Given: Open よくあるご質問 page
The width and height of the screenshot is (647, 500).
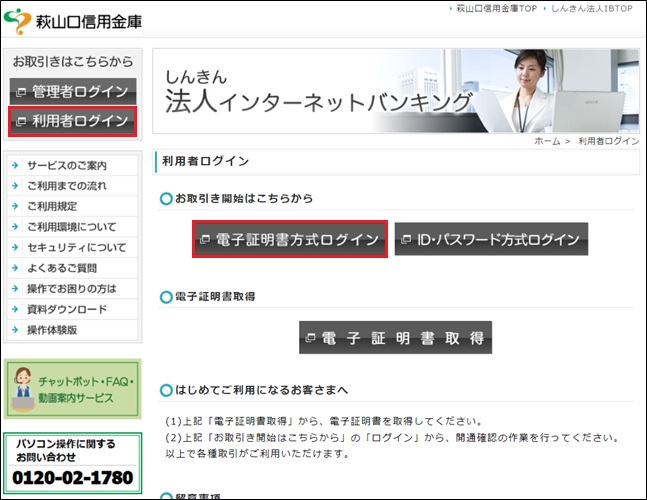Looking at the screenshot, I should click(x=62, y=268).
